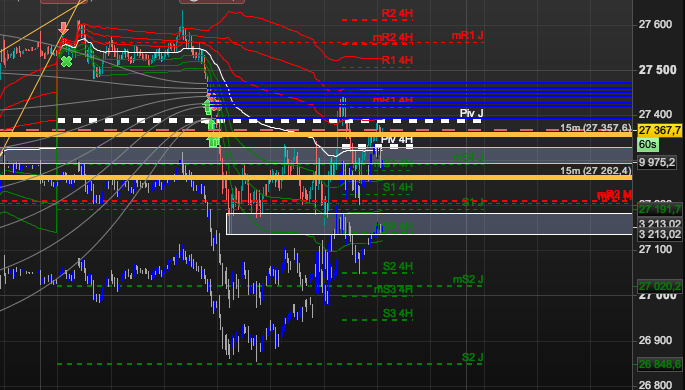
Task: Click the 27 600 price axis label
Action: point(655,24)
